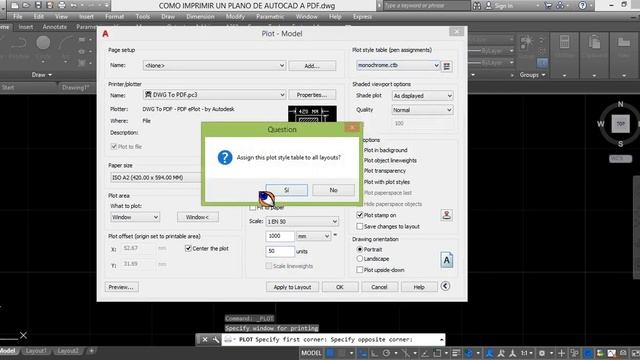Click the polar tracking icon in status bar
Image resolution: width=640 pixels, height=360 pixels.
(x=387, y=353)
